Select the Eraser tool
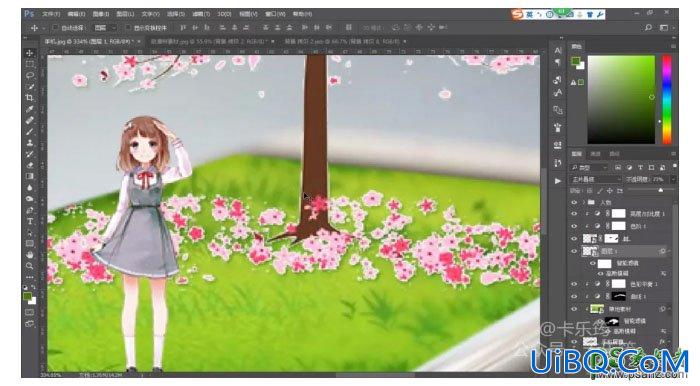This screenshot has width=700, height=386. coord(30,165)
